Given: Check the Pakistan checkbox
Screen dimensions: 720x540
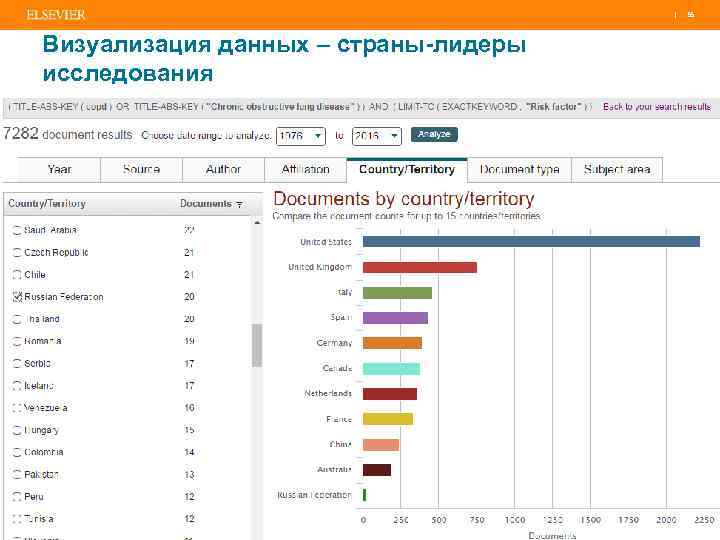Looking at the screenshot, I should pyautogui.click(x=17, y=474).
